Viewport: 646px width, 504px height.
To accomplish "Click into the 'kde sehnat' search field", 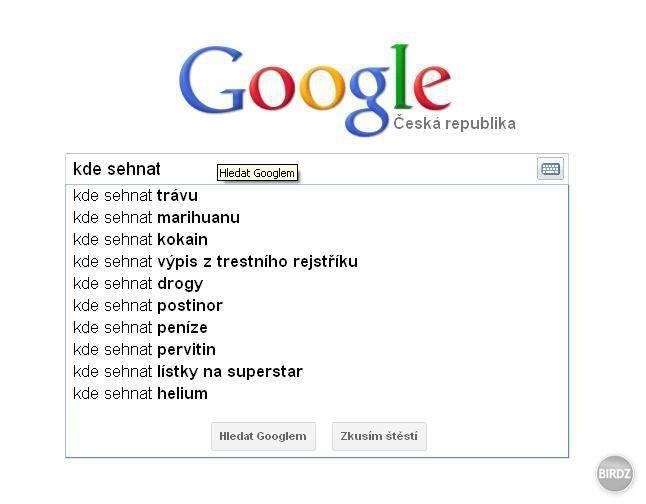I will coord(301,169).
